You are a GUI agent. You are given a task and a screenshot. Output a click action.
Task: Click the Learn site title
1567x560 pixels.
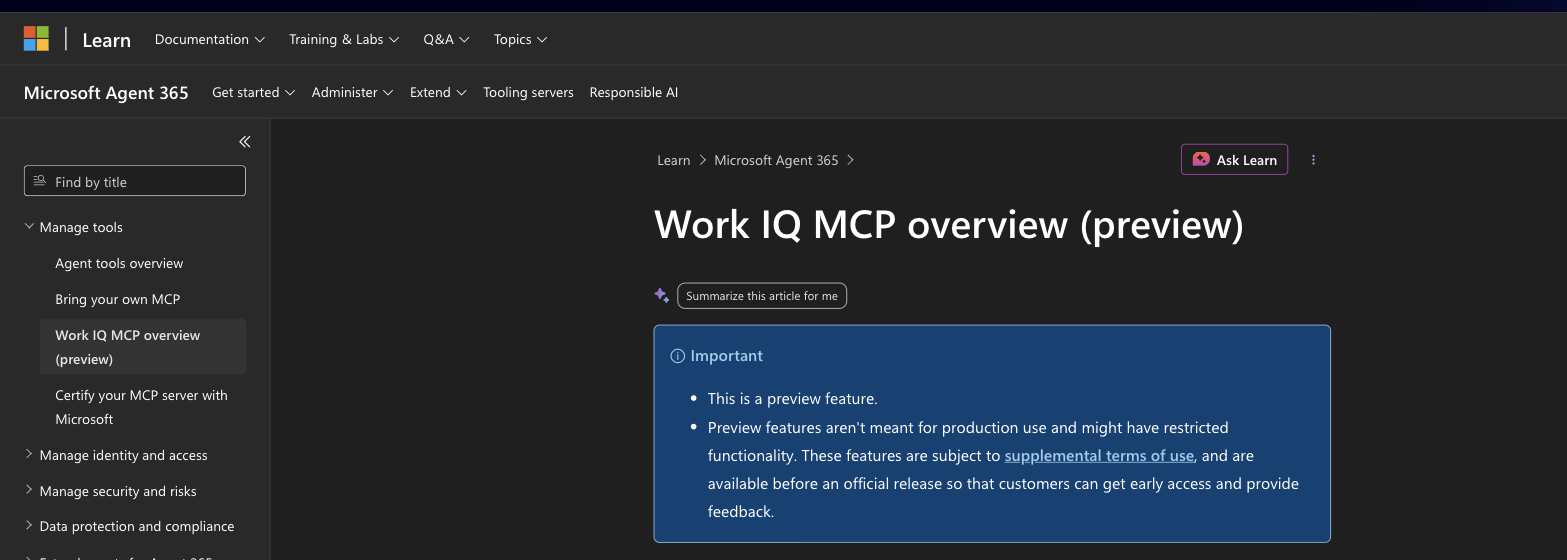106,40
